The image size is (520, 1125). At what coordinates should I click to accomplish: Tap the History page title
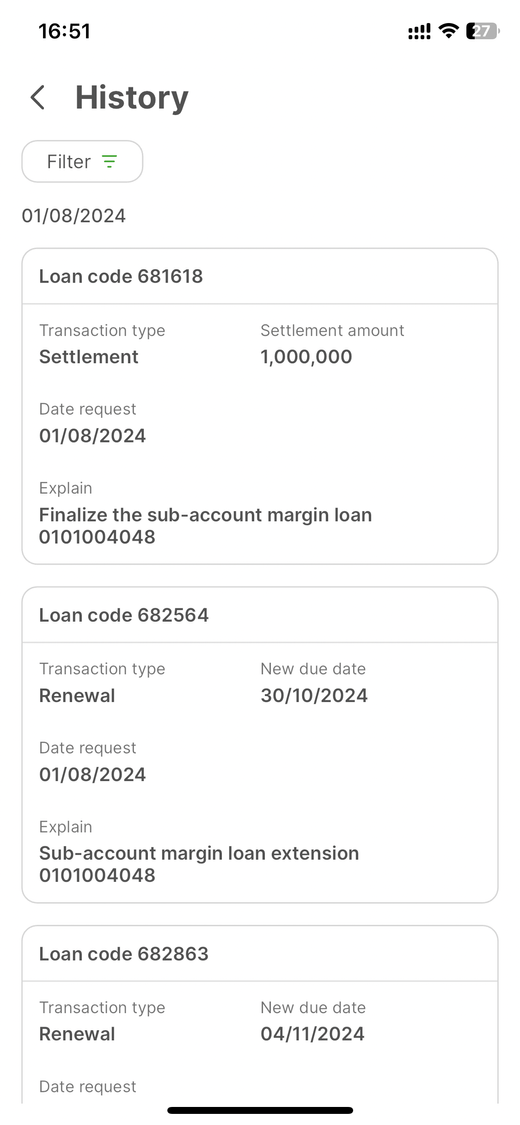click(x=132, y=98)
